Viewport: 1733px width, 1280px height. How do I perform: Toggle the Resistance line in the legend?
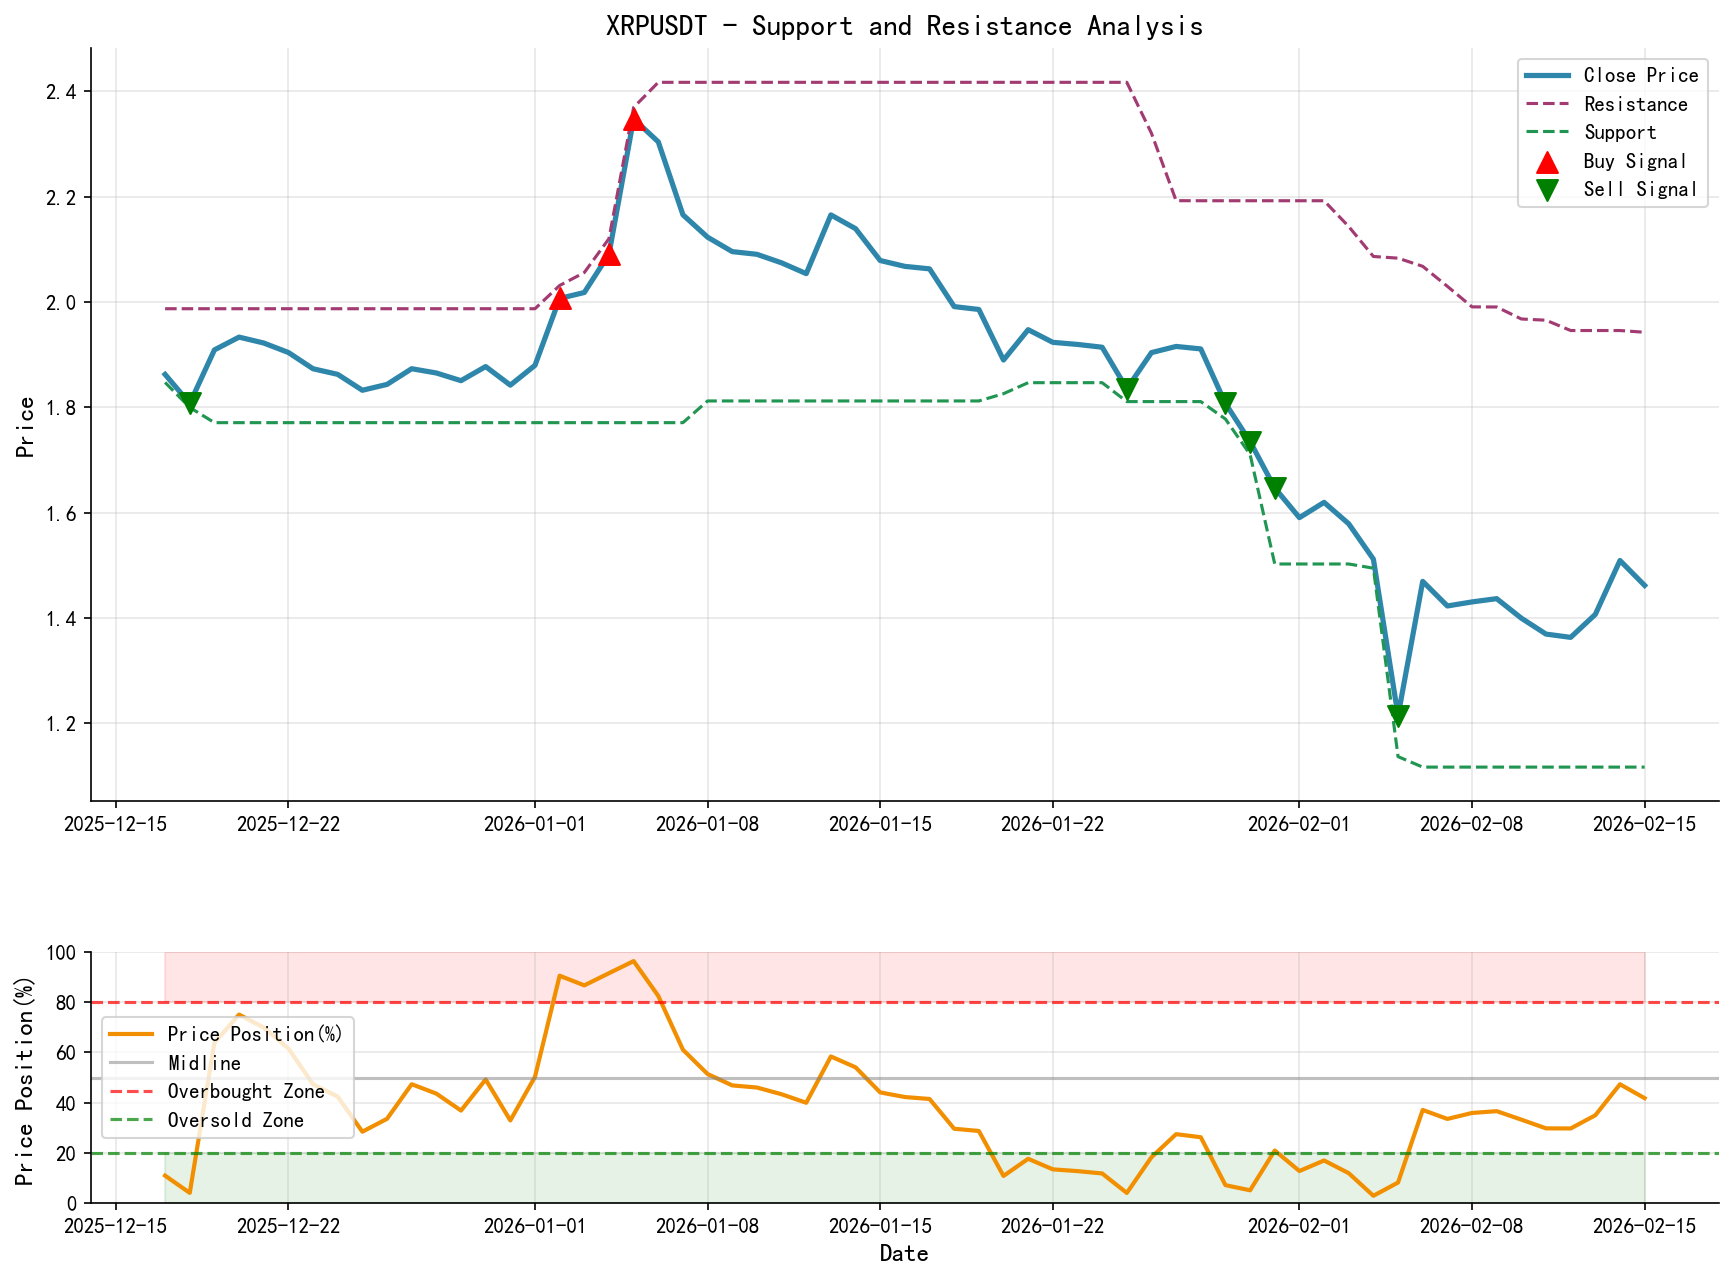(x=1634, y=104)
